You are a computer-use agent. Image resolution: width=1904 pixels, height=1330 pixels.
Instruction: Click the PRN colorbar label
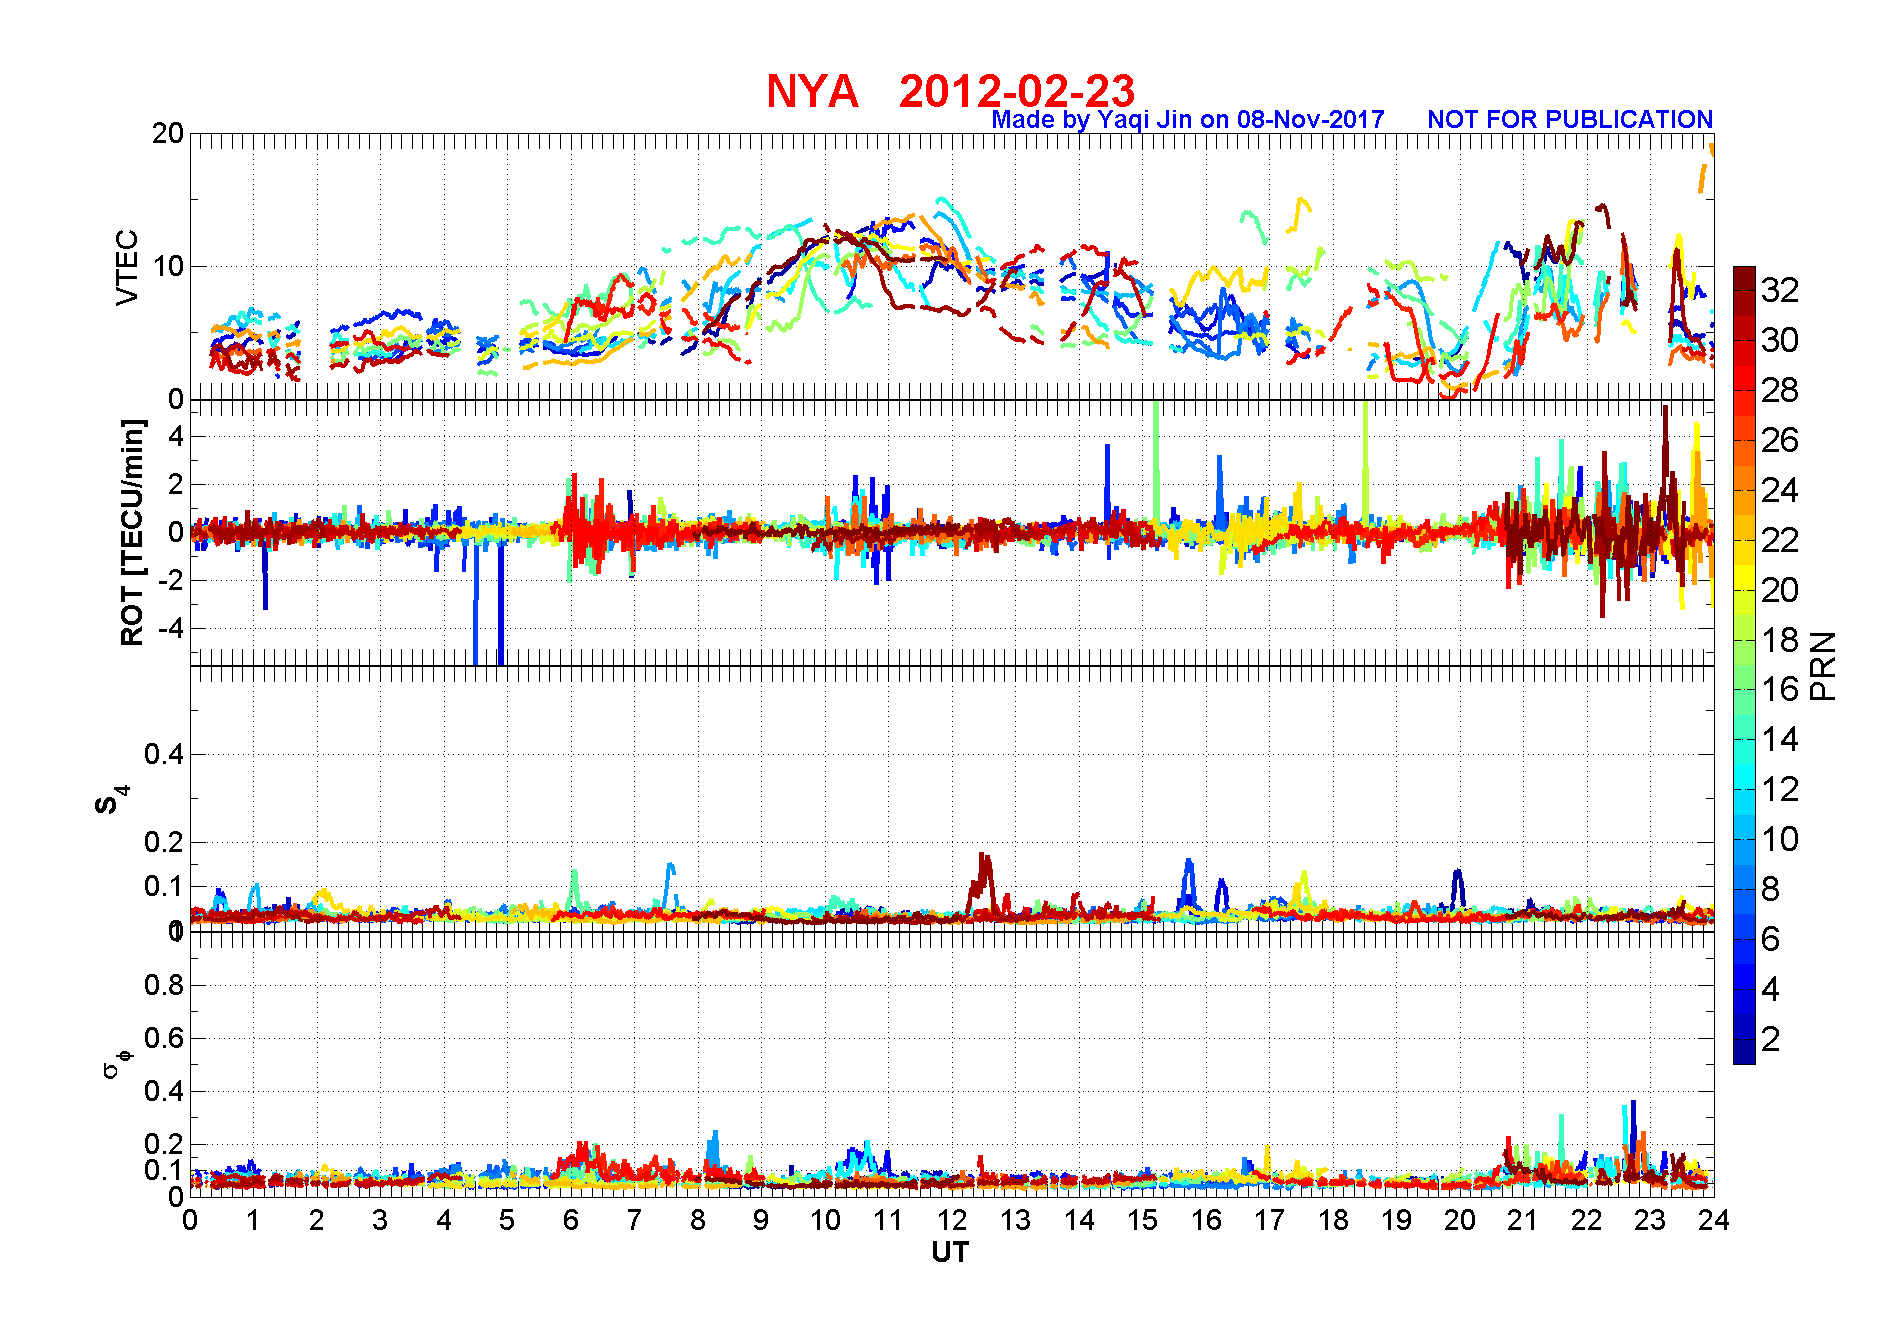(1823, 666)
